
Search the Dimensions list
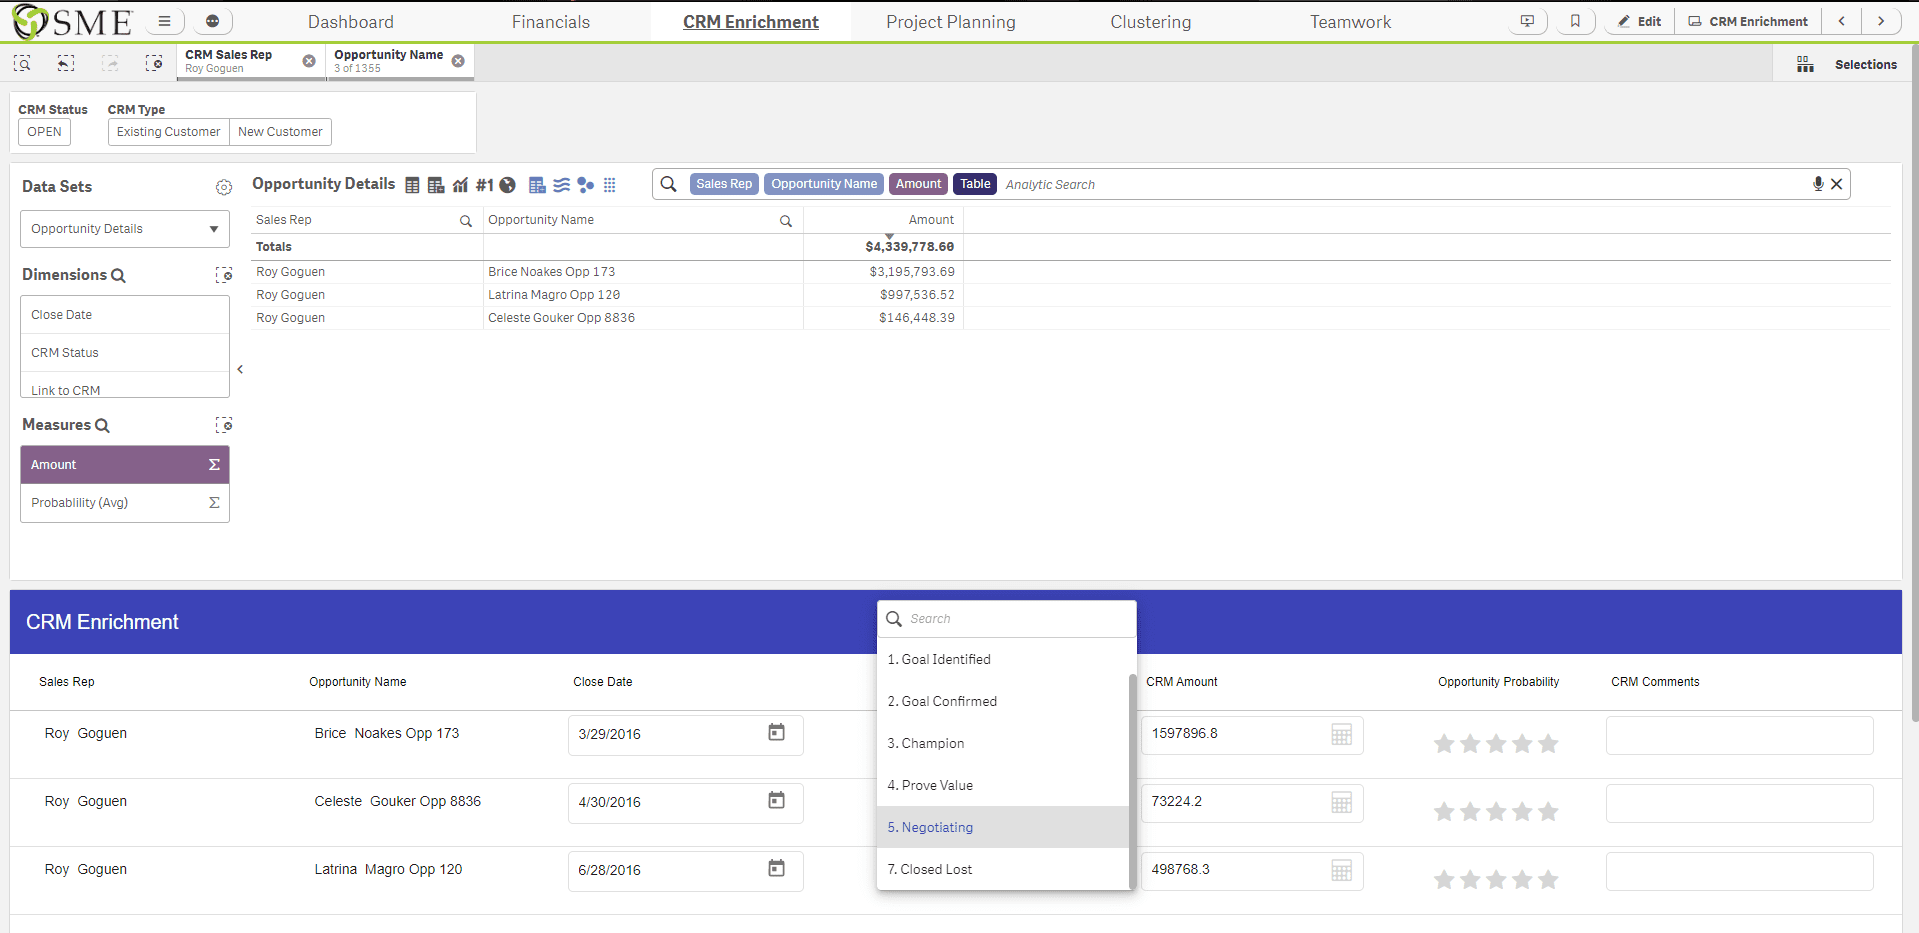point(118,276)
